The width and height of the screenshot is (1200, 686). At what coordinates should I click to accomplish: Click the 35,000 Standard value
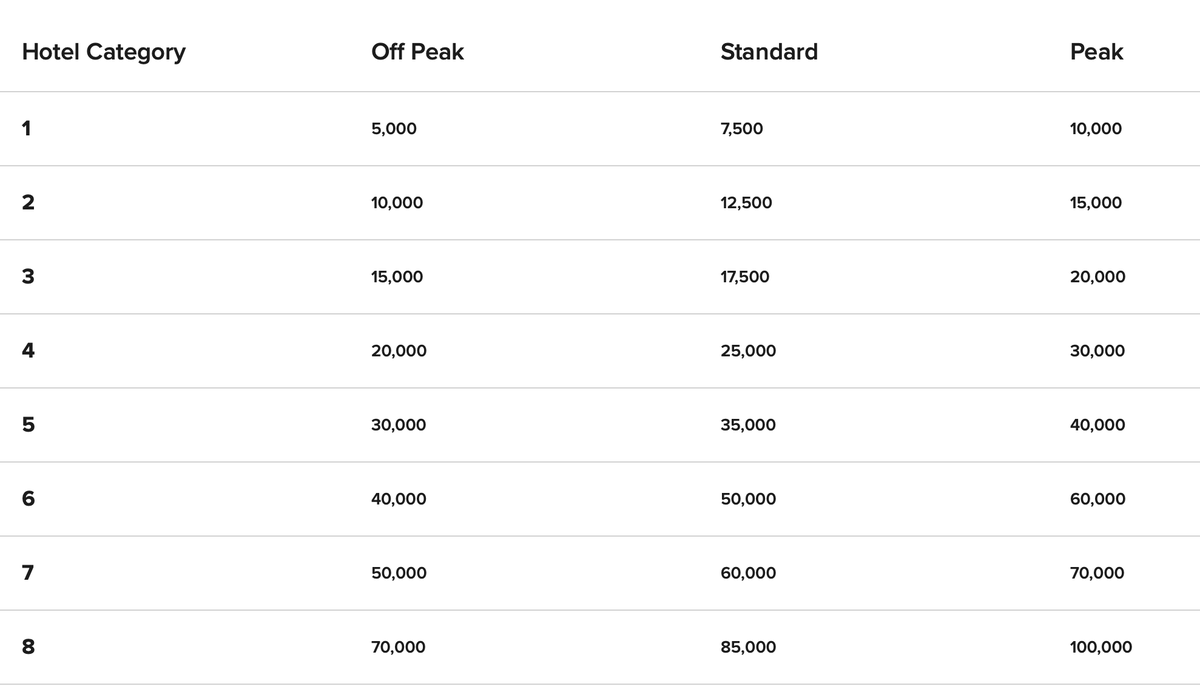(748, 425)
